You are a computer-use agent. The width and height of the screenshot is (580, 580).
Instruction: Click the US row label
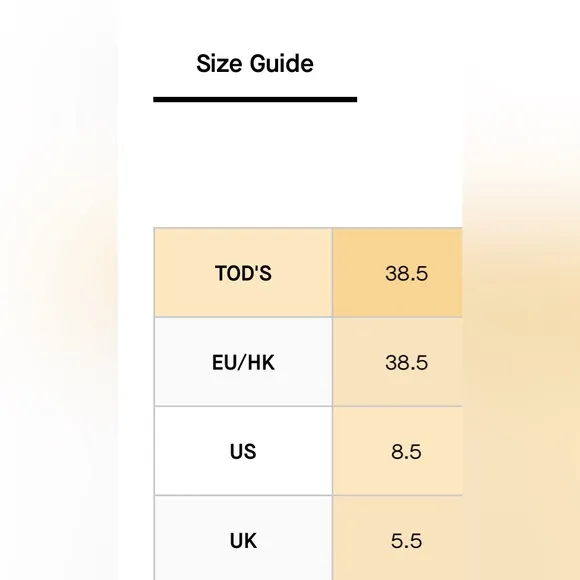(x=243, y=451)
